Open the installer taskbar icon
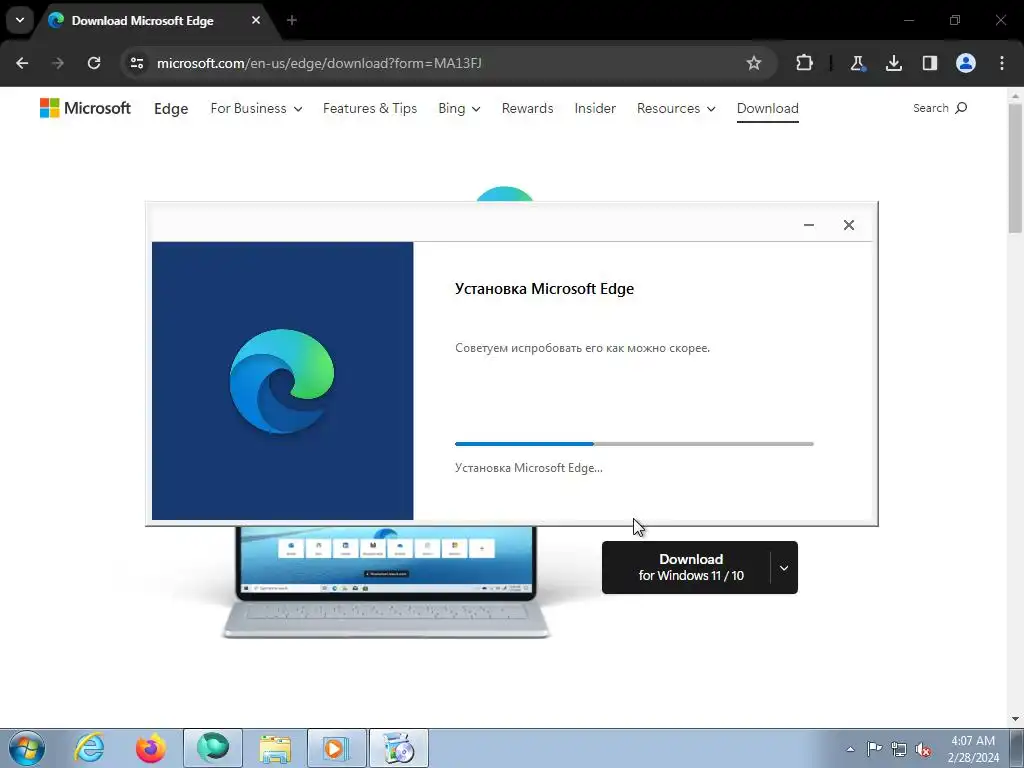Screen dimensions: 1024x768 [399, 748]
